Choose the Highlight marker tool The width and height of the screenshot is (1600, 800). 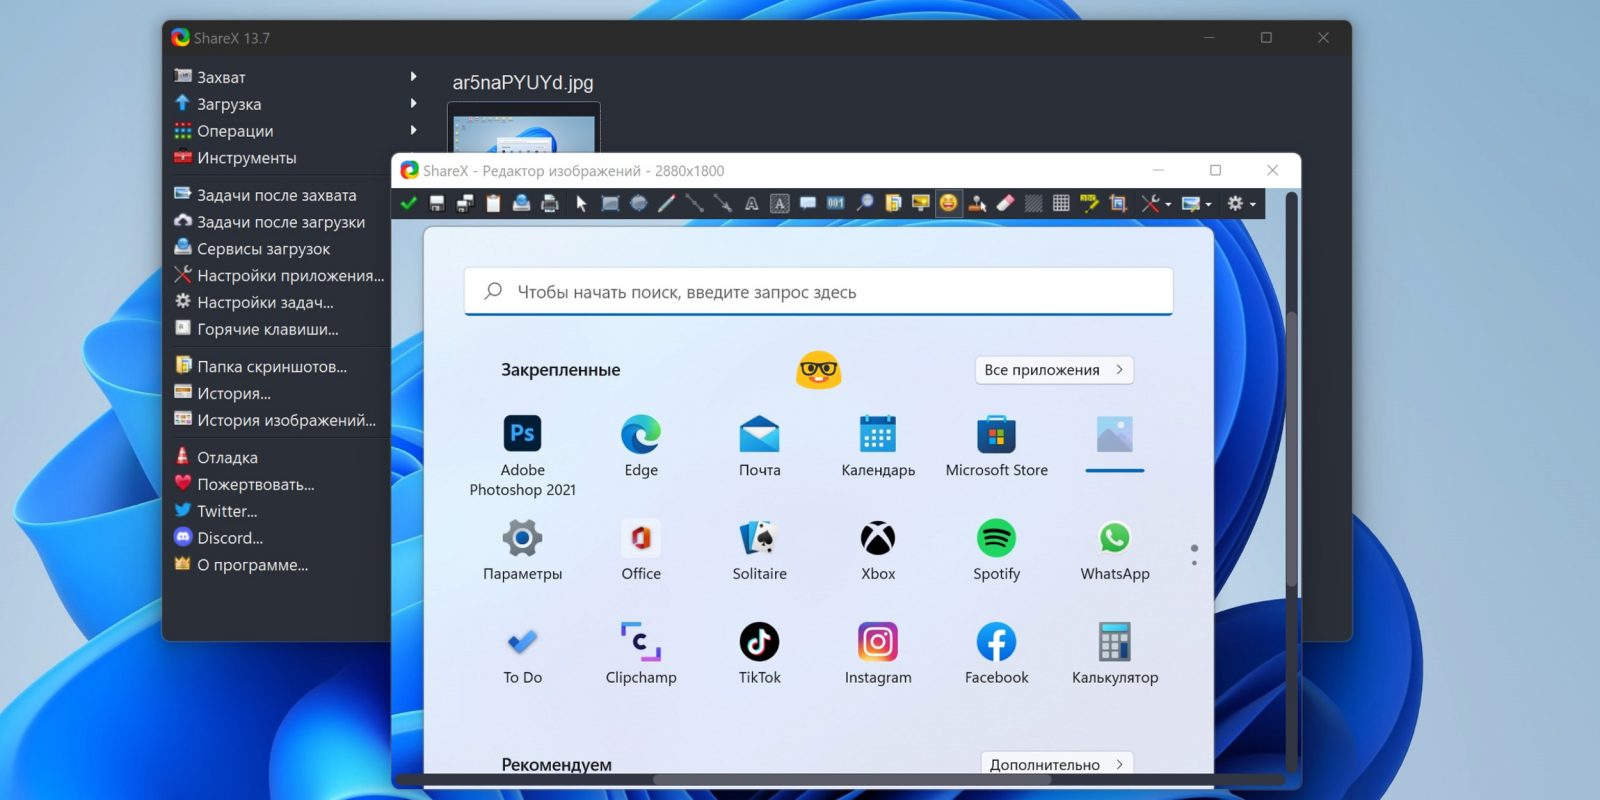[x=1089, y=203]
